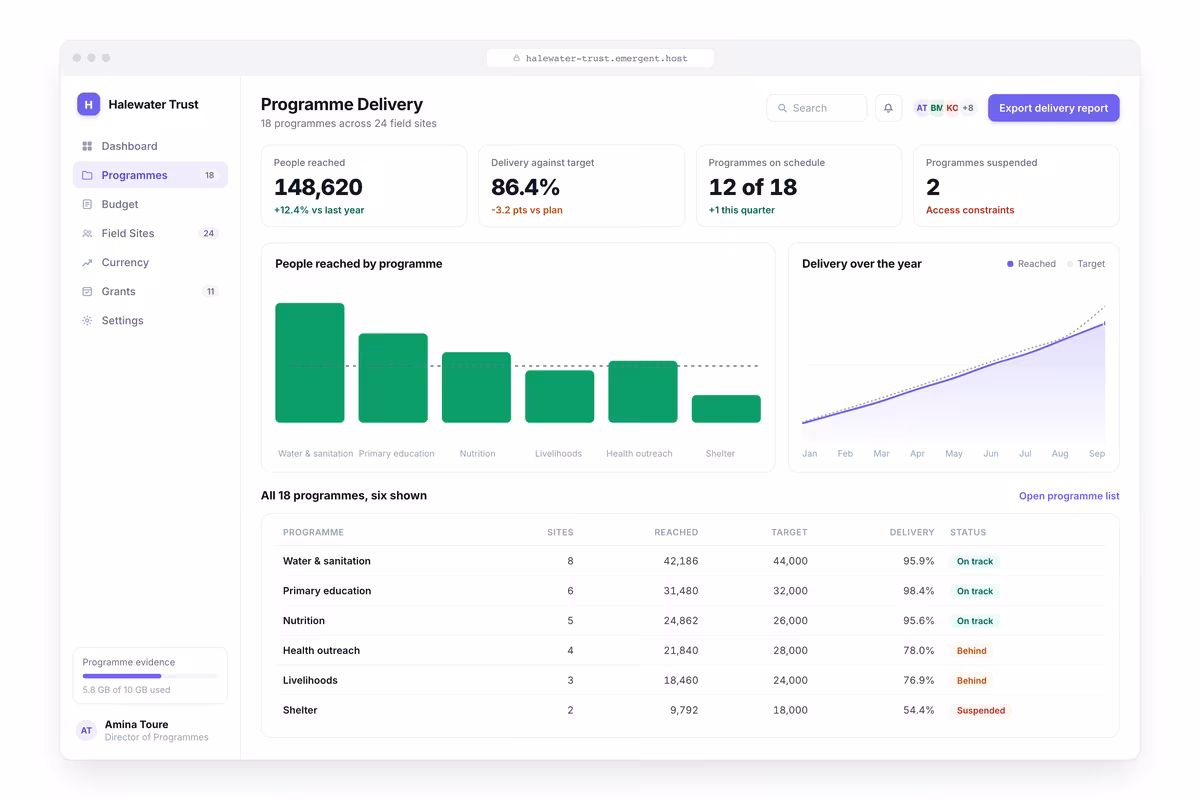1200x800 pixels.
Task: Click the Suspended status badge for Shelter
Action: pyautogui.click(x=981, y=711)
